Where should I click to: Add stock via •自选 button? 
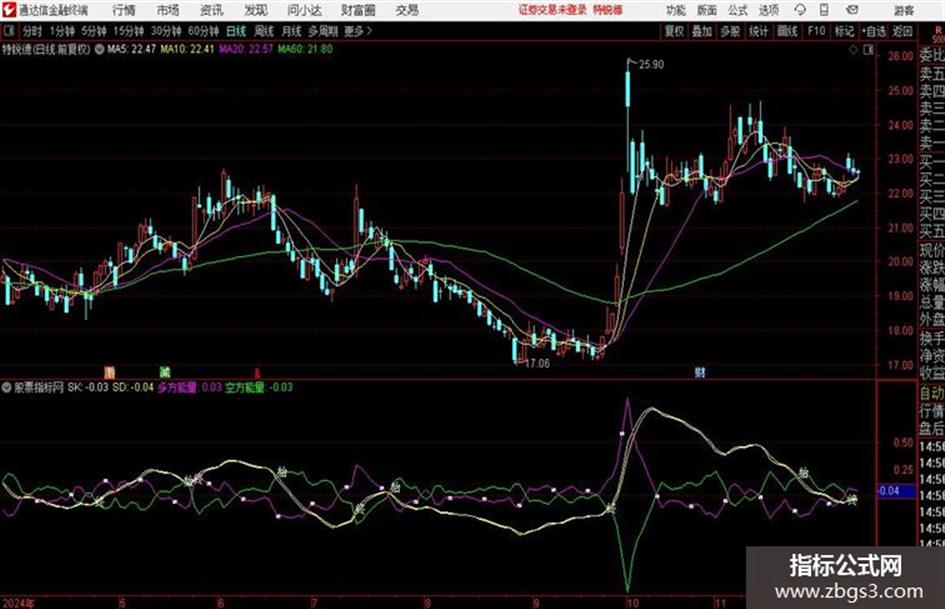coord(874,31)
